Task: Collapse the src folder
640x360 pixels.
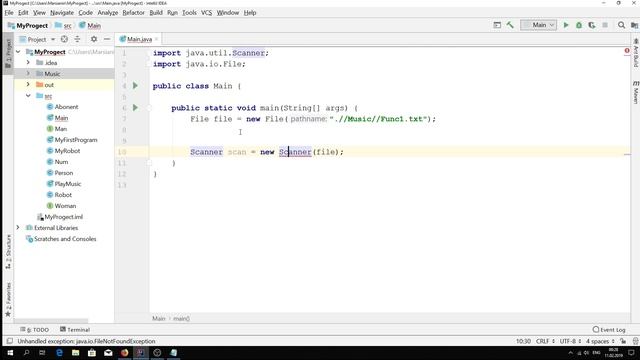Action: (28, 96)
